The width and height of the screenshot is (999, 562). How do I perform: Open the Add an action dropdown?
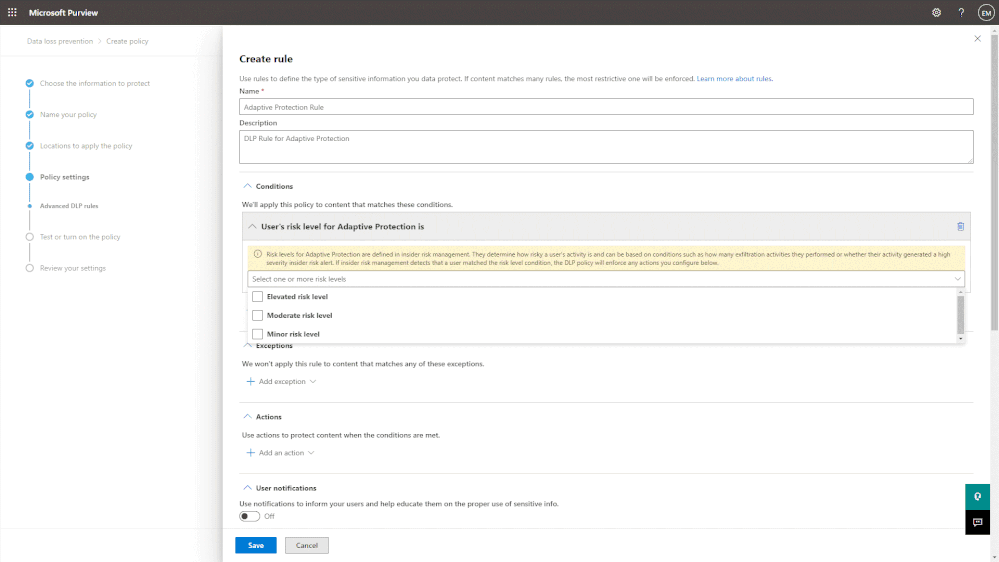(x=280, y=453)
